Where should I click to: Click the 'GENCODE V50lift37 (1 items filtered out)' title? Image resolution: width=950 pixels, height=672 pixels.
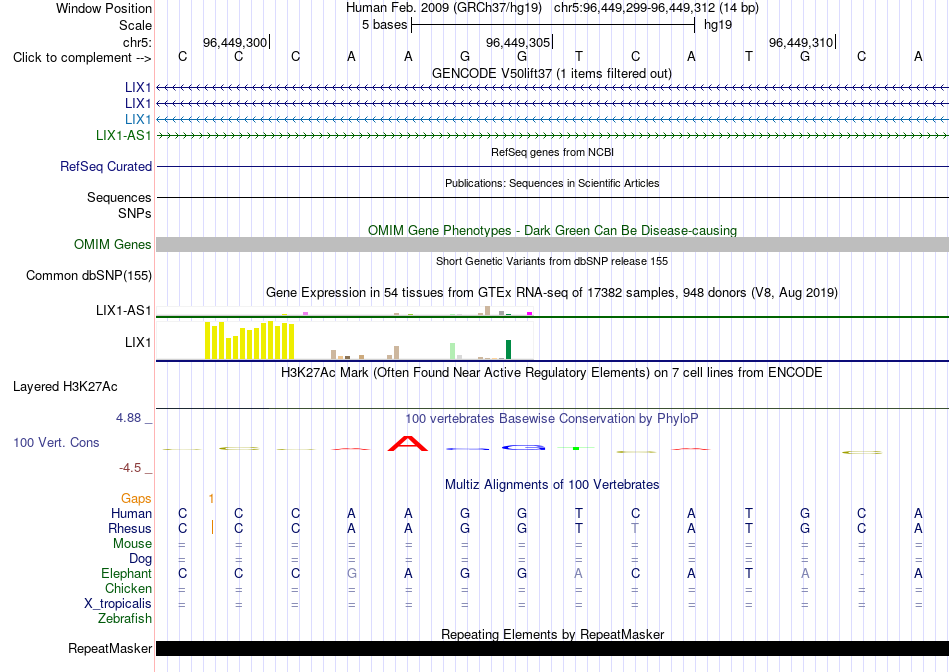[552, 73]
